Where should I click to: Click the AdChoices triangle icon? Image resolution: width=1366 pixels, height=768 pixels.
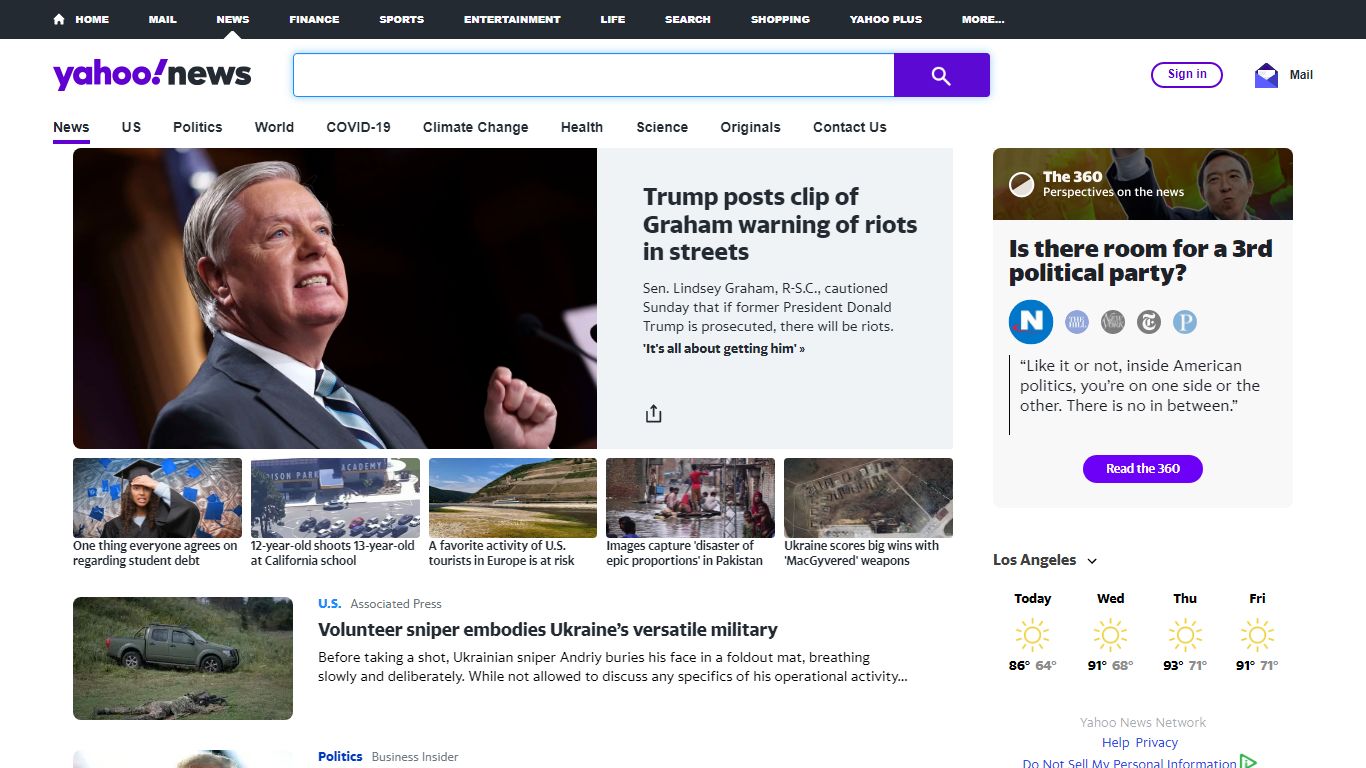pyautogui.click(x=1248, y=762)
